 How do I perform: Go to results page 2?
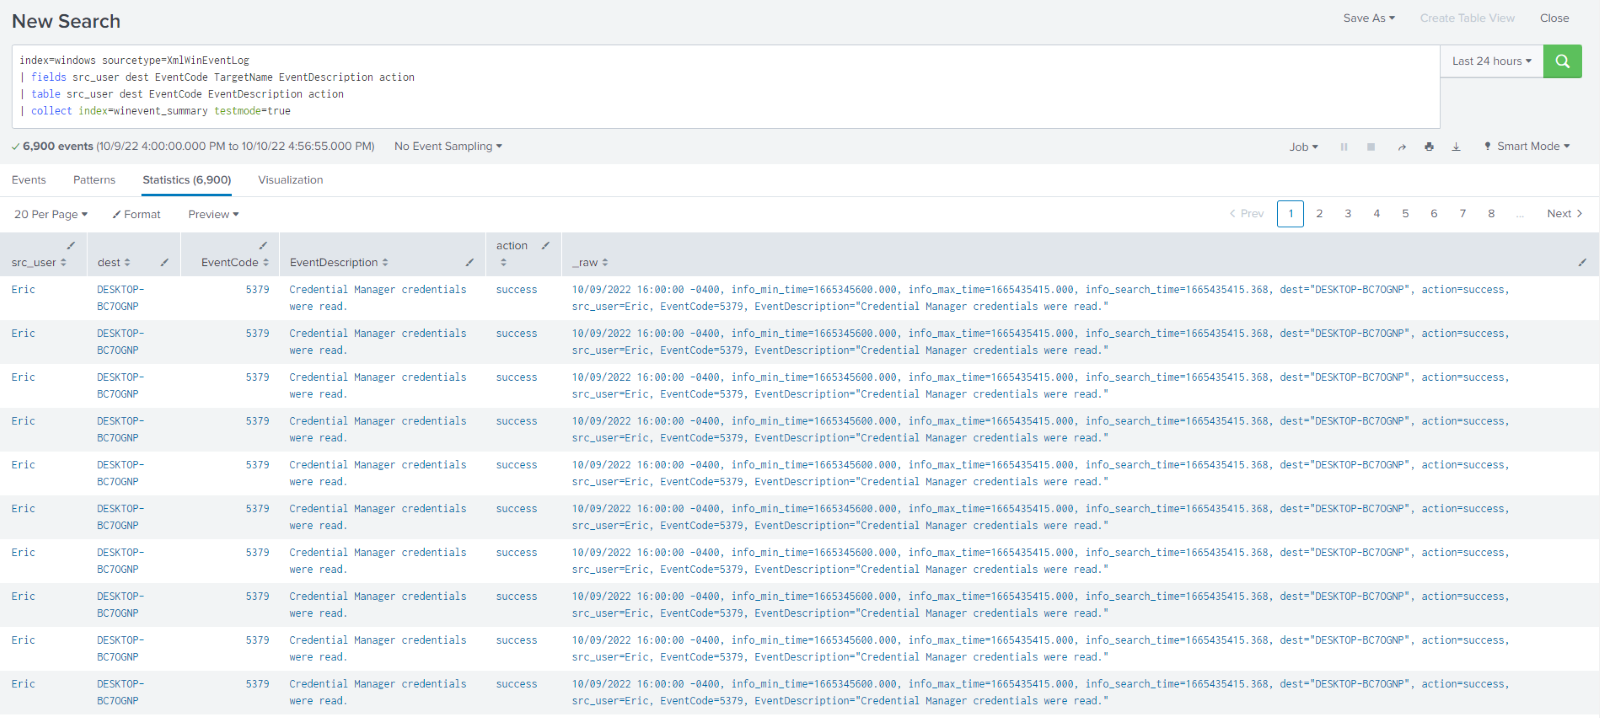tap(1319, 214)
